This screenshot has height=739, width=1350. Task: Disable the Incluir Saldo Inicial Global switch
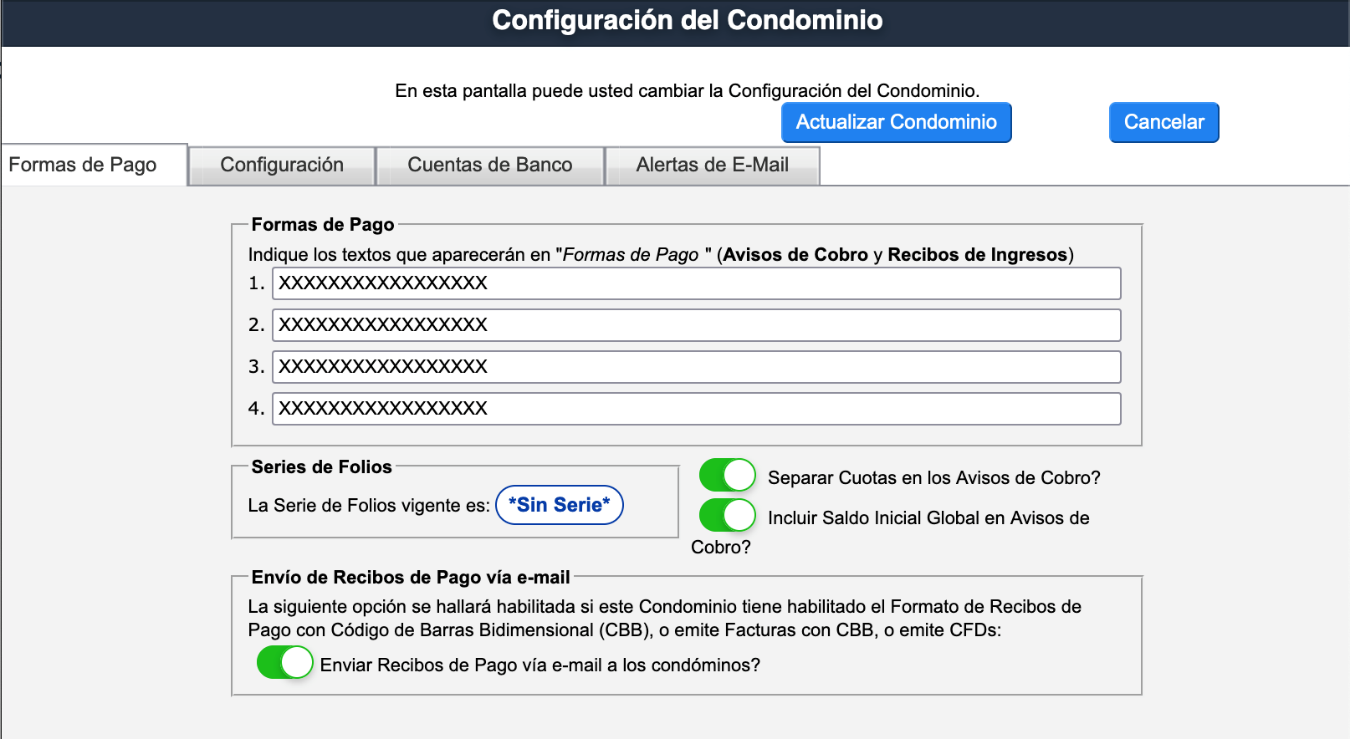click(x=727, y=515)
